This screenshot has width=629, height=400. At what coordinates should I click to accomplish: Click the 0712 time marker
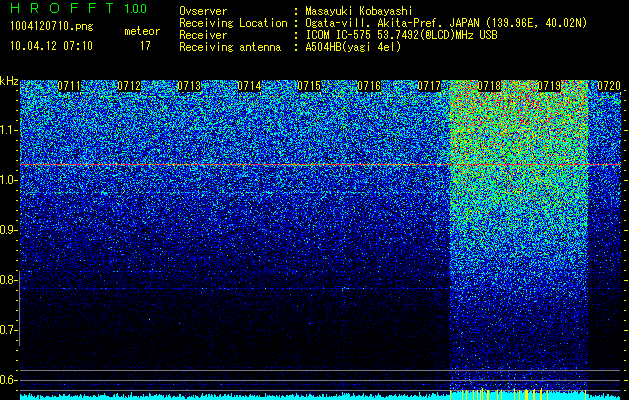pos(129,86)
